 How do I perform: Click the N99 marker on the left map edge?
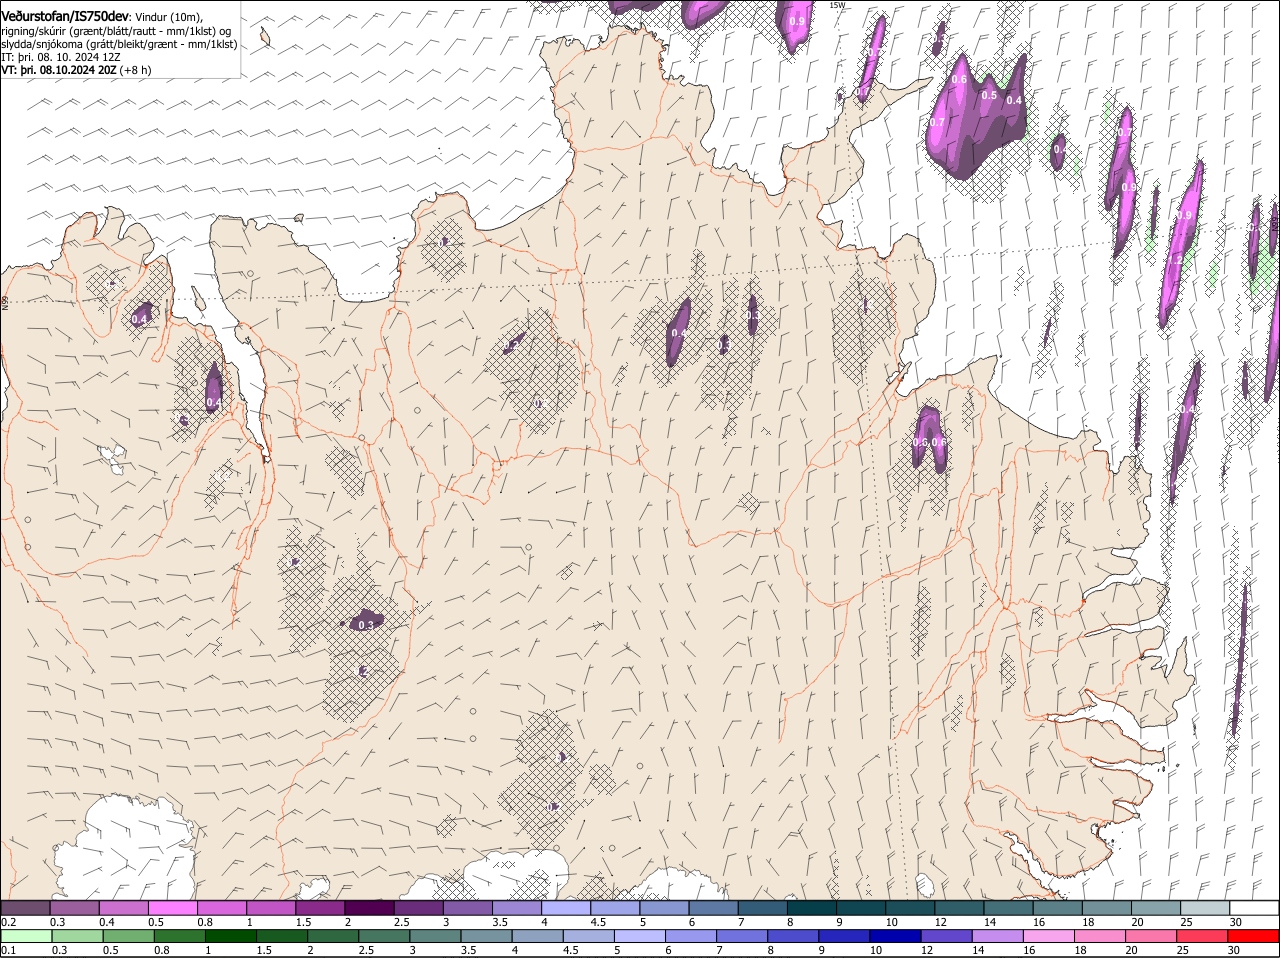pos(5,301)
